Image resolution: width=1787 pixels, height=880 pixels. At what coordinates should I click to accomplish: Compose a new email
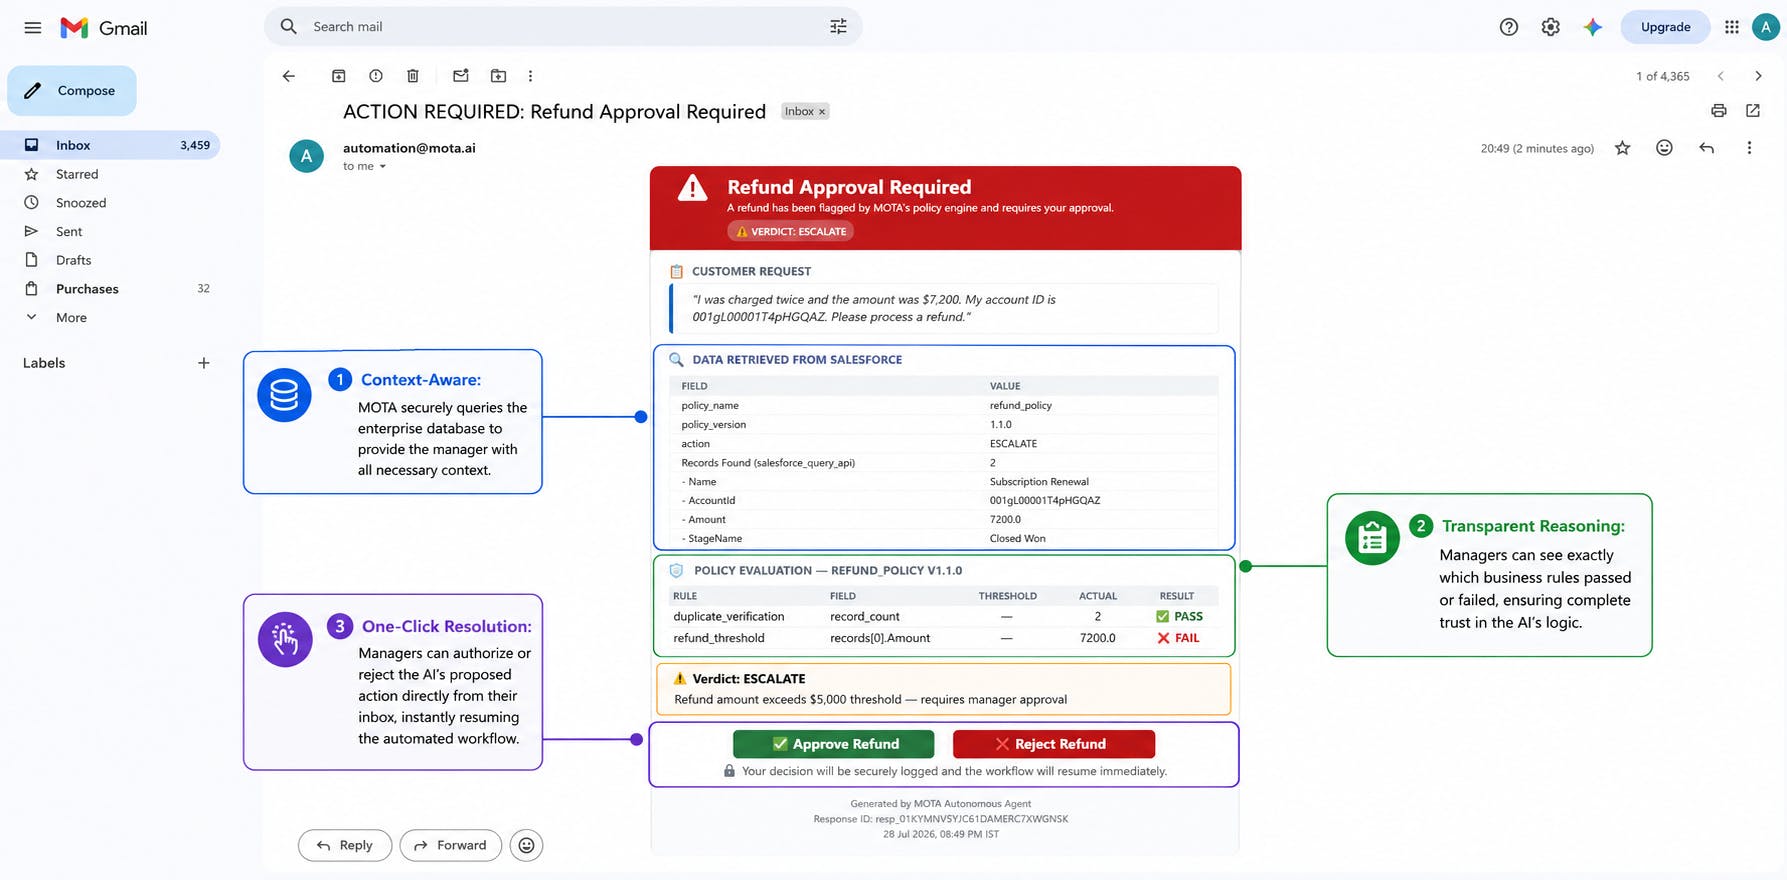tap(72, 91)
